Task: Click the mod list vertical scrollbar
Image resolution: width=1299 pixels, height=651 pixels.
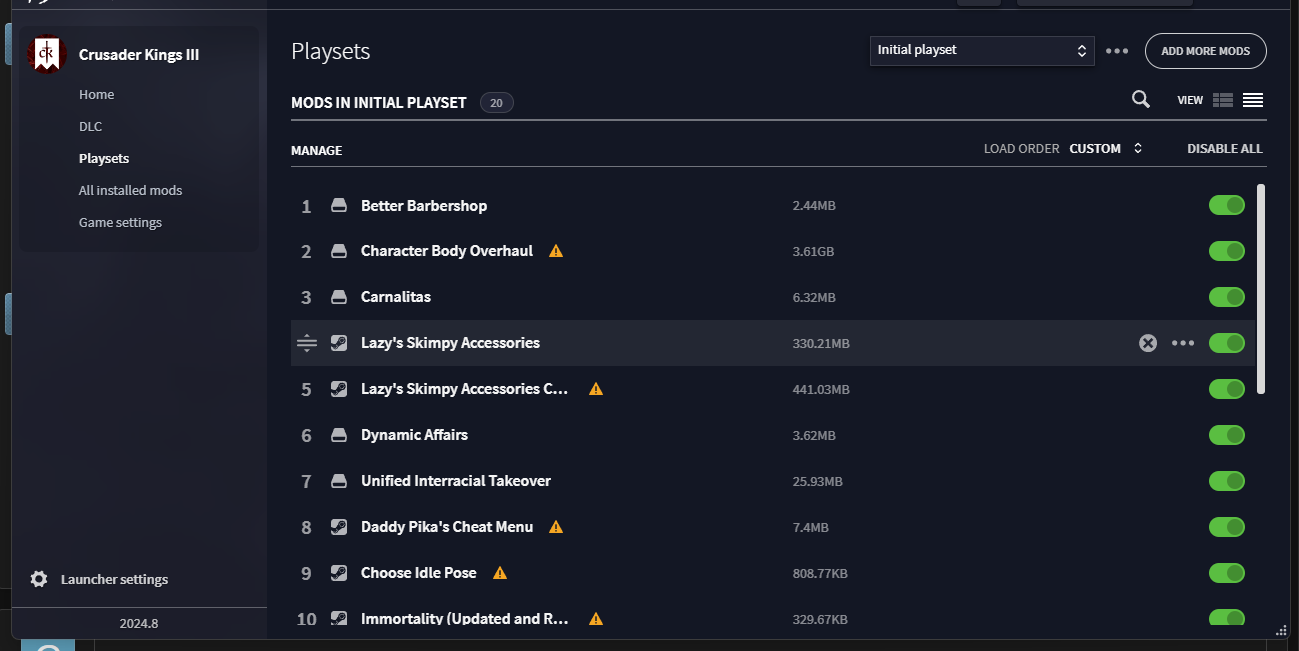Action: [1261, 288]
